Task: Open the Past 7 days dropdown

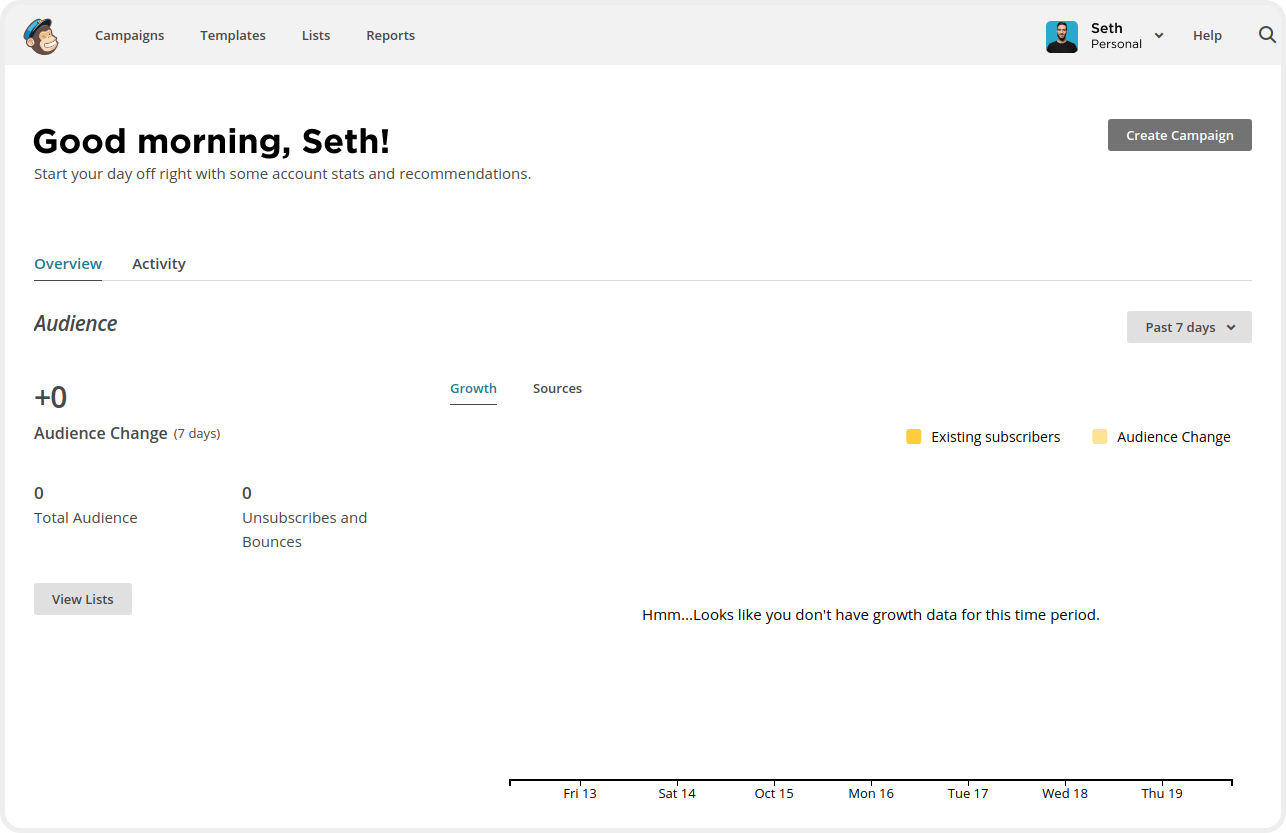Action: tap(1189, 327)
